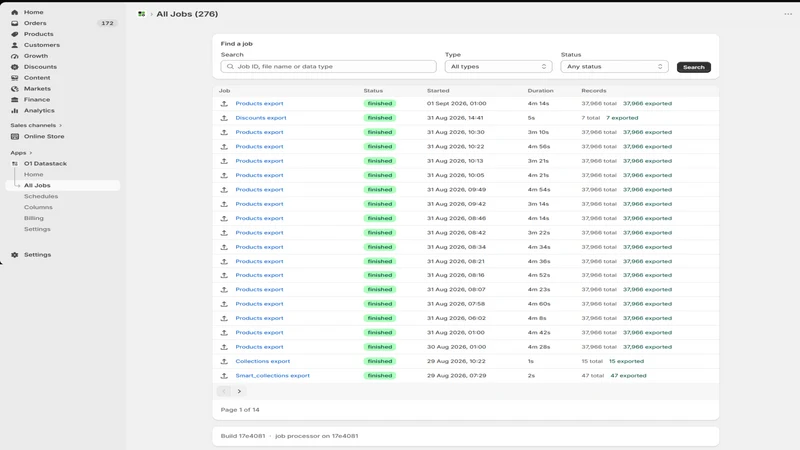
Task: Open the Smart_collections export job link
Action: point(272,376)
